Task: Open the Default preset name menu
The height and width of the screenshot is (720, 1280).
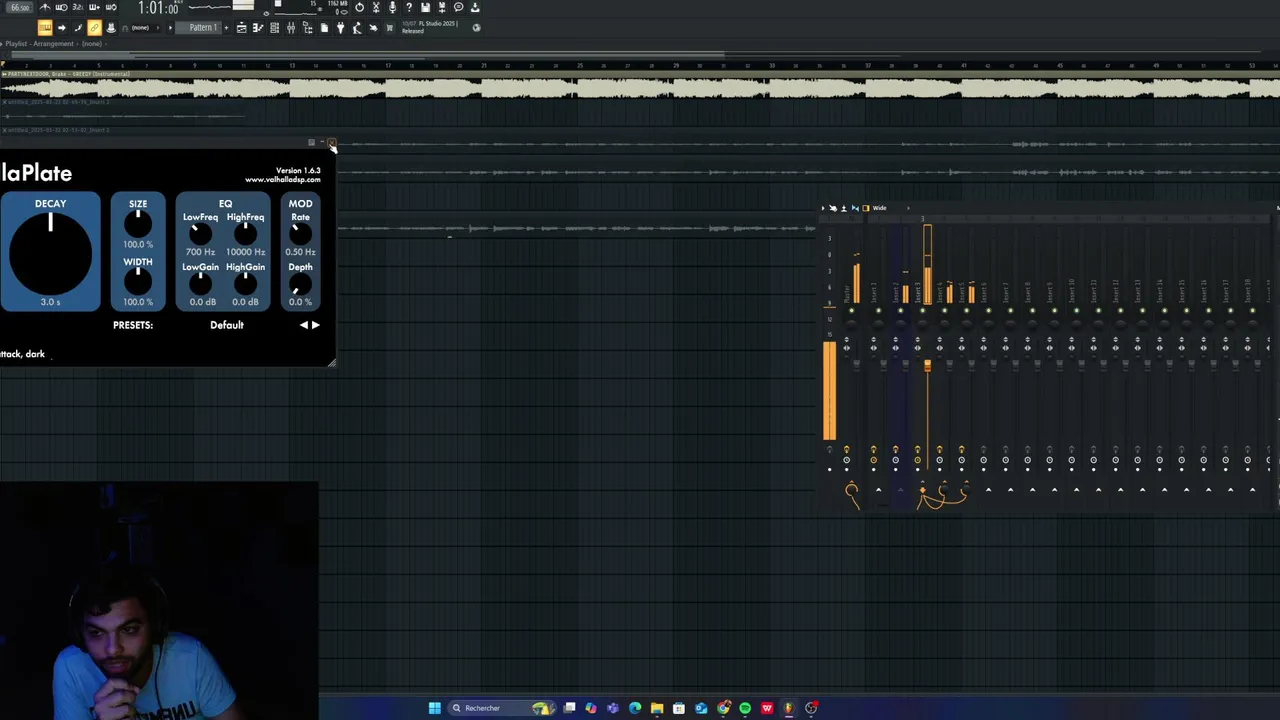Action: [227, 325]
